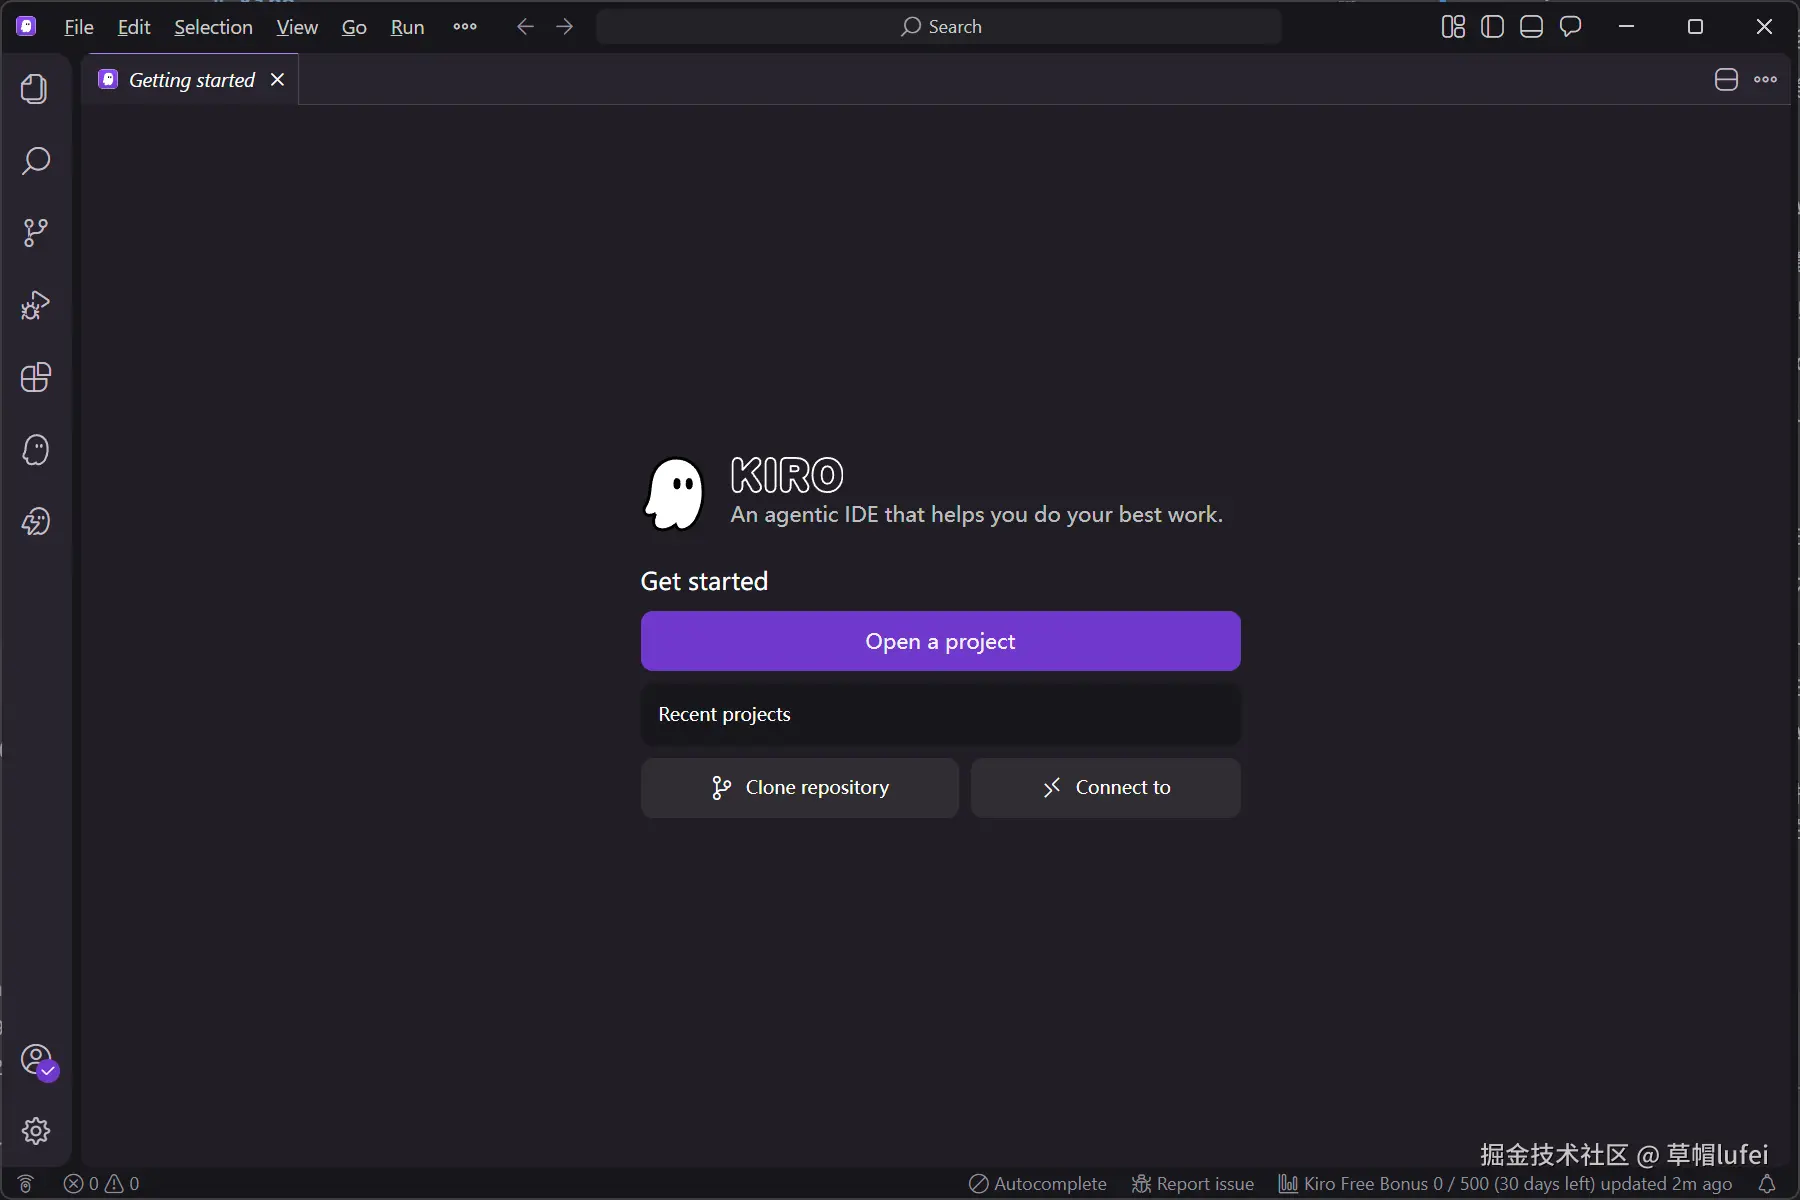Viewport: 1800px width, 1200px height.
Task: Toggle Autocomplete in the status bar
Action: point(1038,1184)
